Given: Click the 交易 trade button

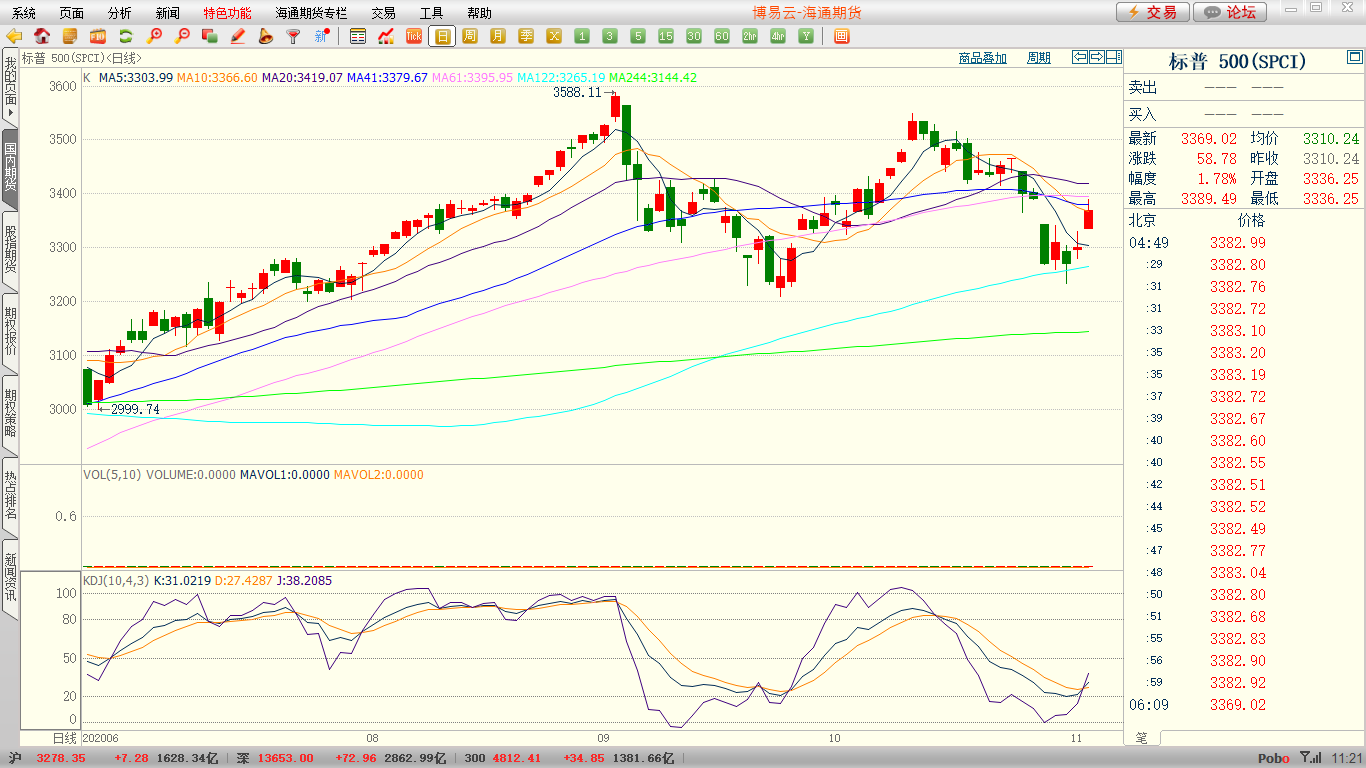Looking at the screenshot, I should (1153, 12).
